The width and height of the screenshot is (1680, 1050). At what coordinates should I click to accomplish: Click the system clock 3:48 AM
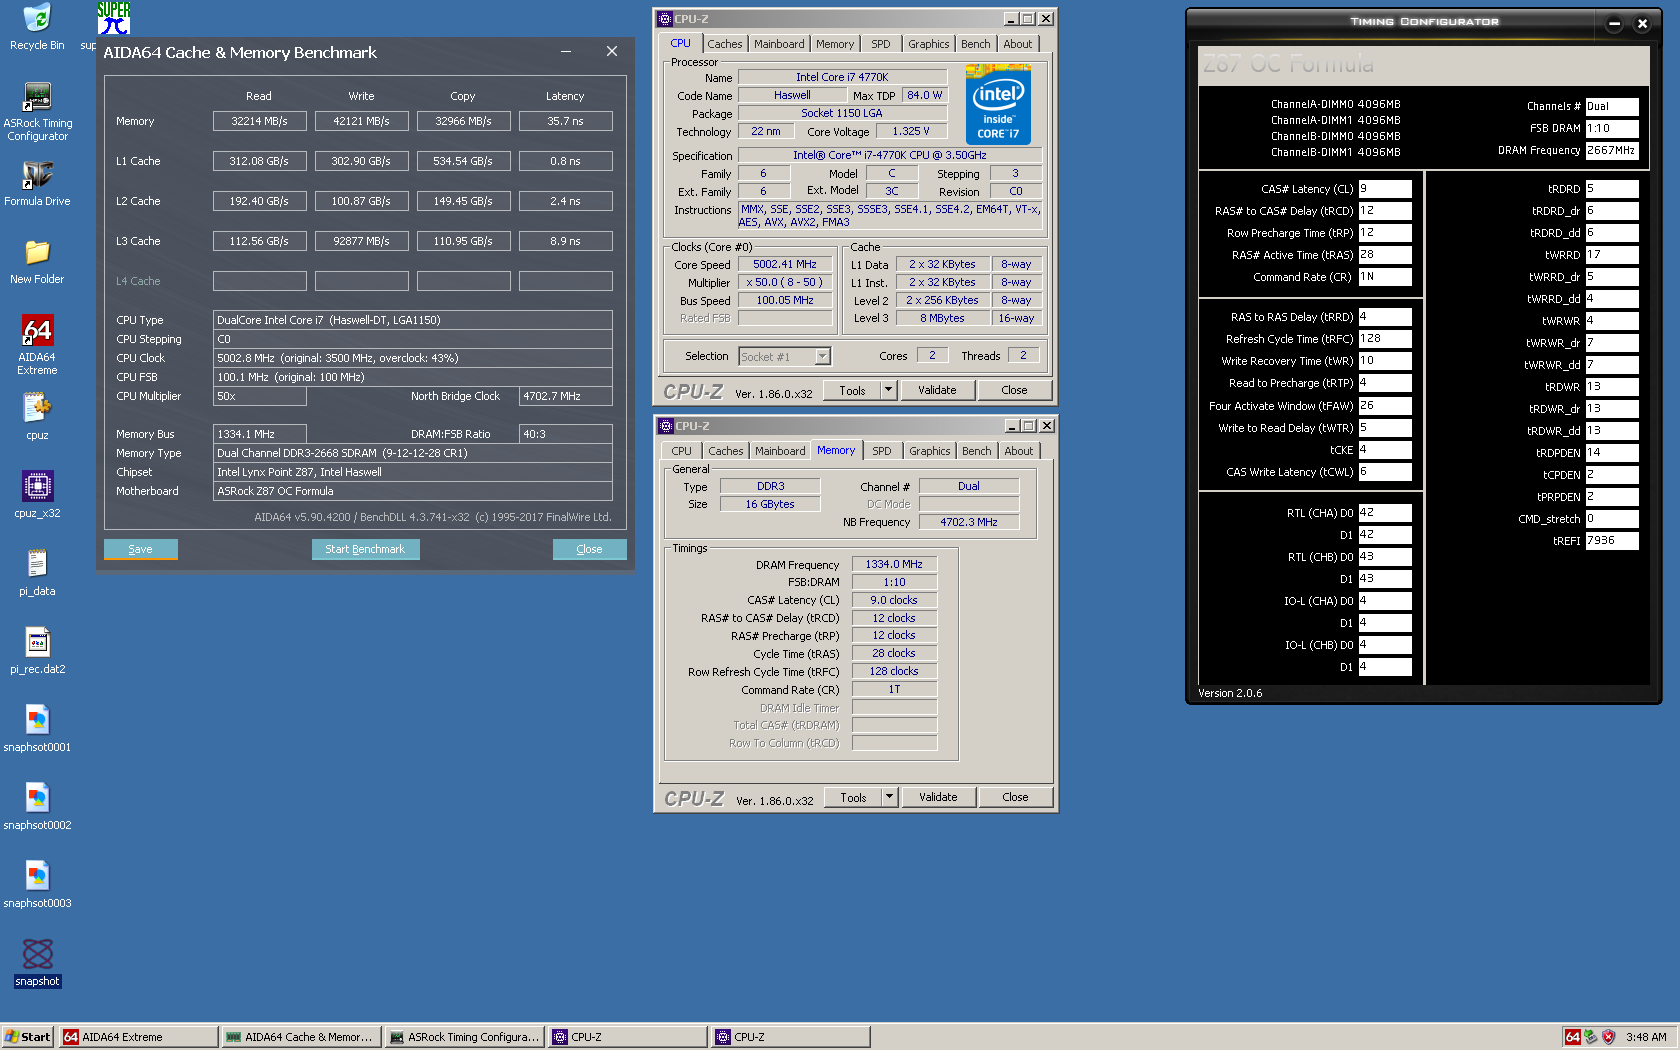coord(1646,1037)
